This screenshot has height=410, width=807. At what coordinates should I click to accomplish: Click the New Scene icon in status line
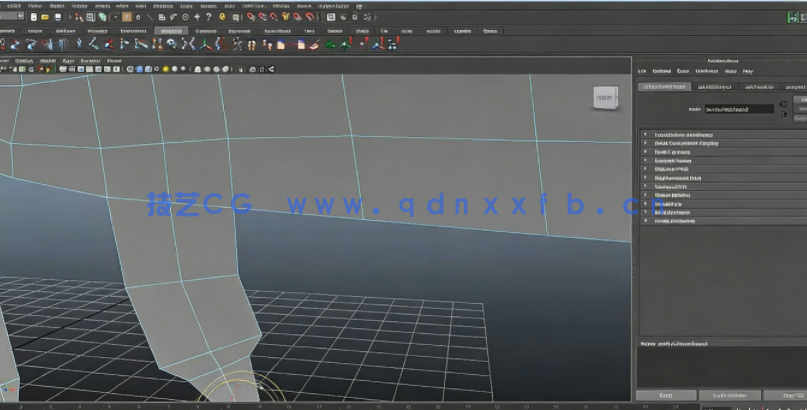(33, 17)
